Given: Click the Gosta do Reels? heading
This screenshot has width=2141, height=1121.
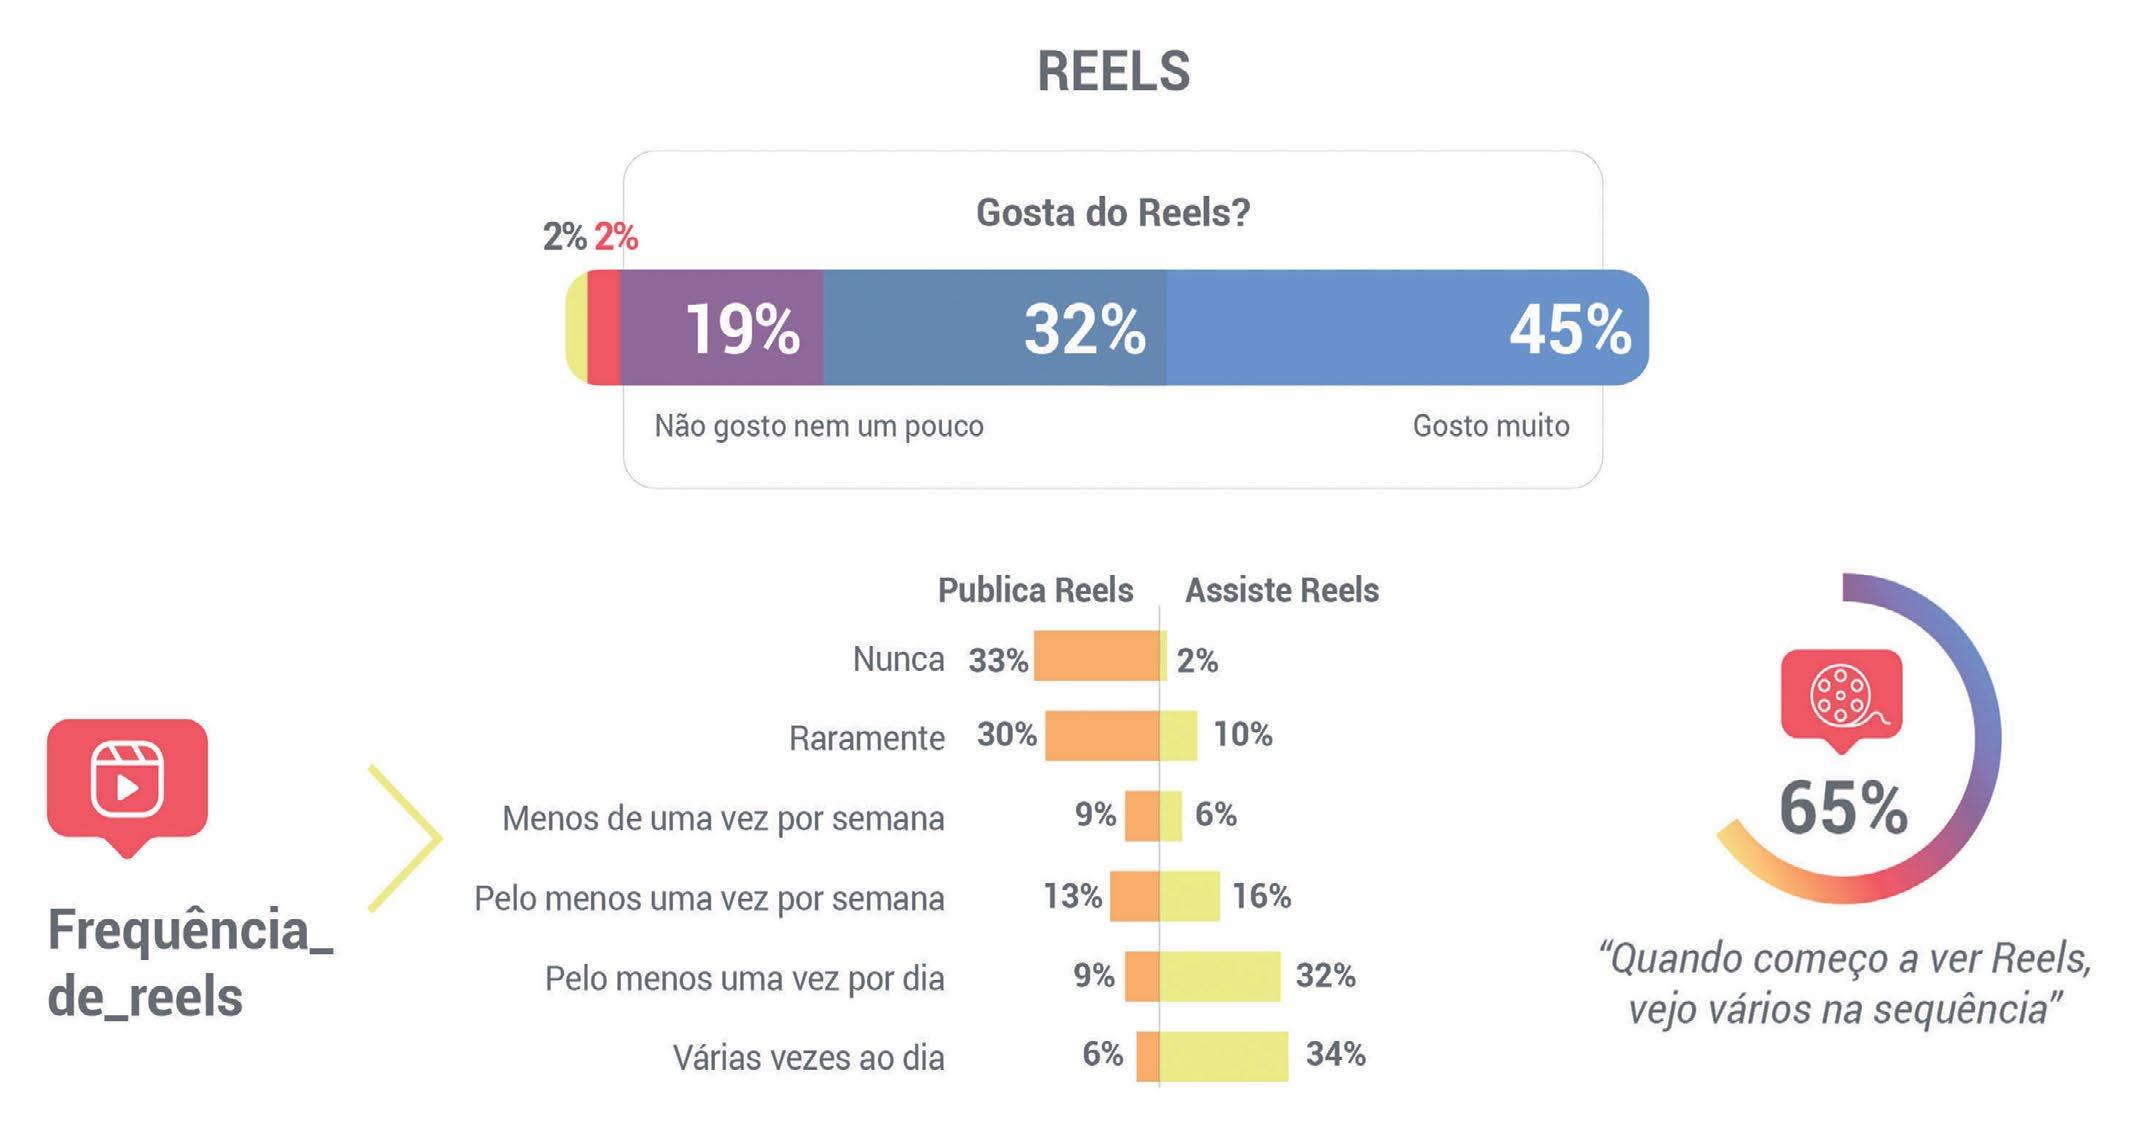Looking at the screenshot, I should (1113, 212).
